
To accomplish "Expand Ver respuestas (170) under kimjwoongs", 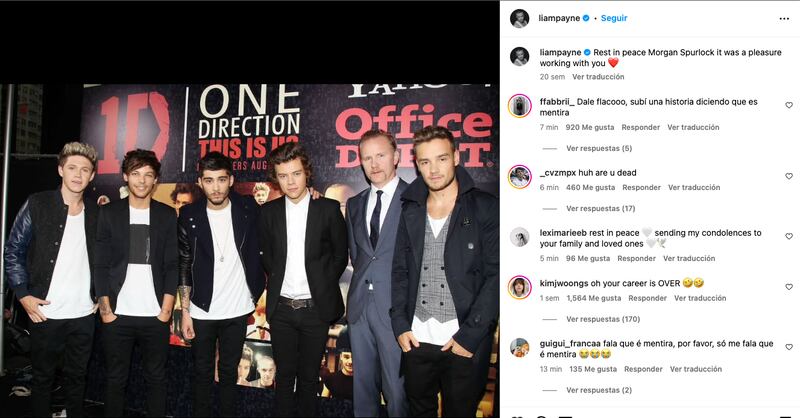I will tap(603, 319).
